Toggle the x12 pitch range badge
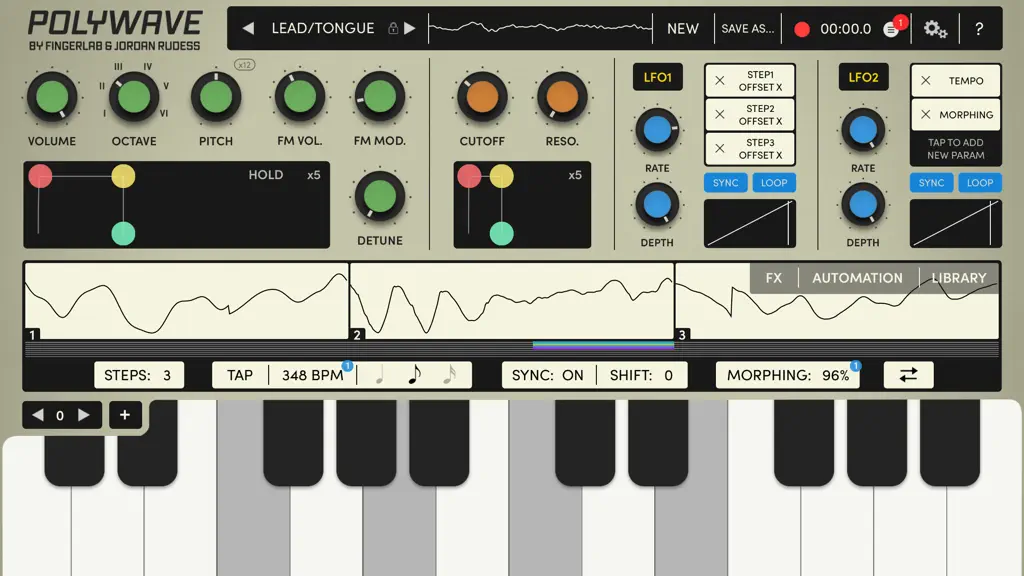 point(244,65)
